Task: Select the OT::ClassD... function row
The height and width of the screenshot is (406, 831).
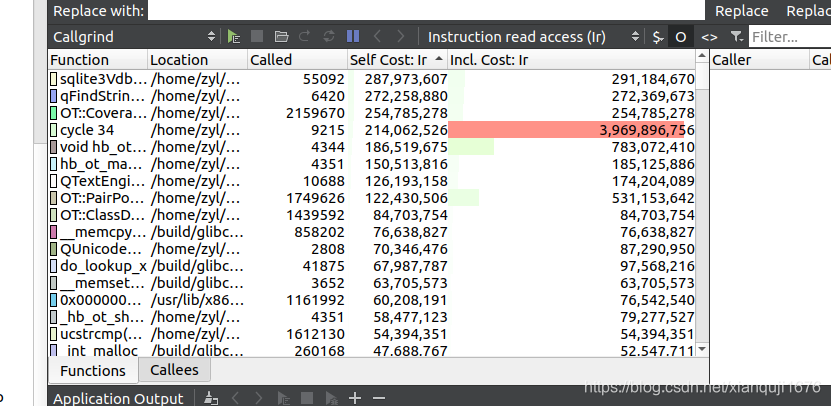Action: coord(372,216)
